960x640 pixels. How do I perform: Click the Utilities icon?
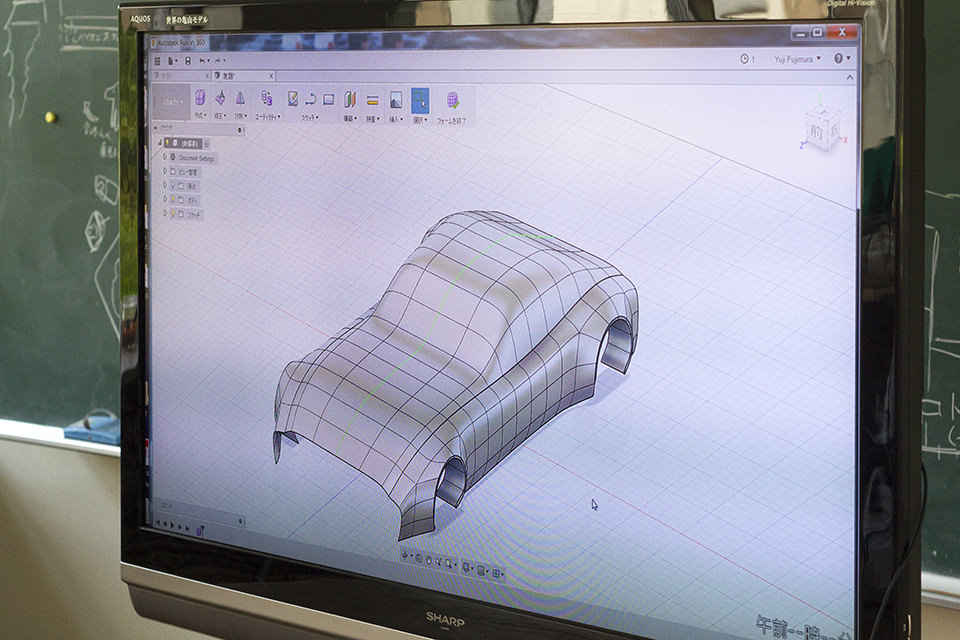pos(267,98)
